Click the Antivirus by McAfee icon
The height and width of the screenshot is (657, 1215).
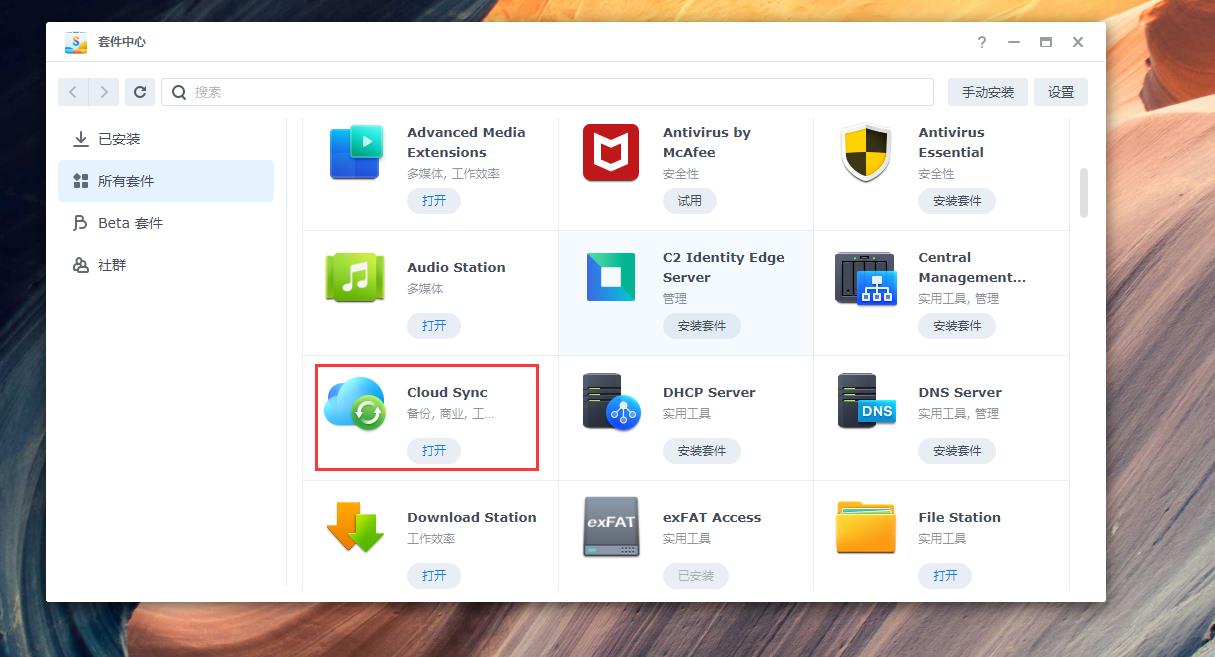(x=611, y=152)
